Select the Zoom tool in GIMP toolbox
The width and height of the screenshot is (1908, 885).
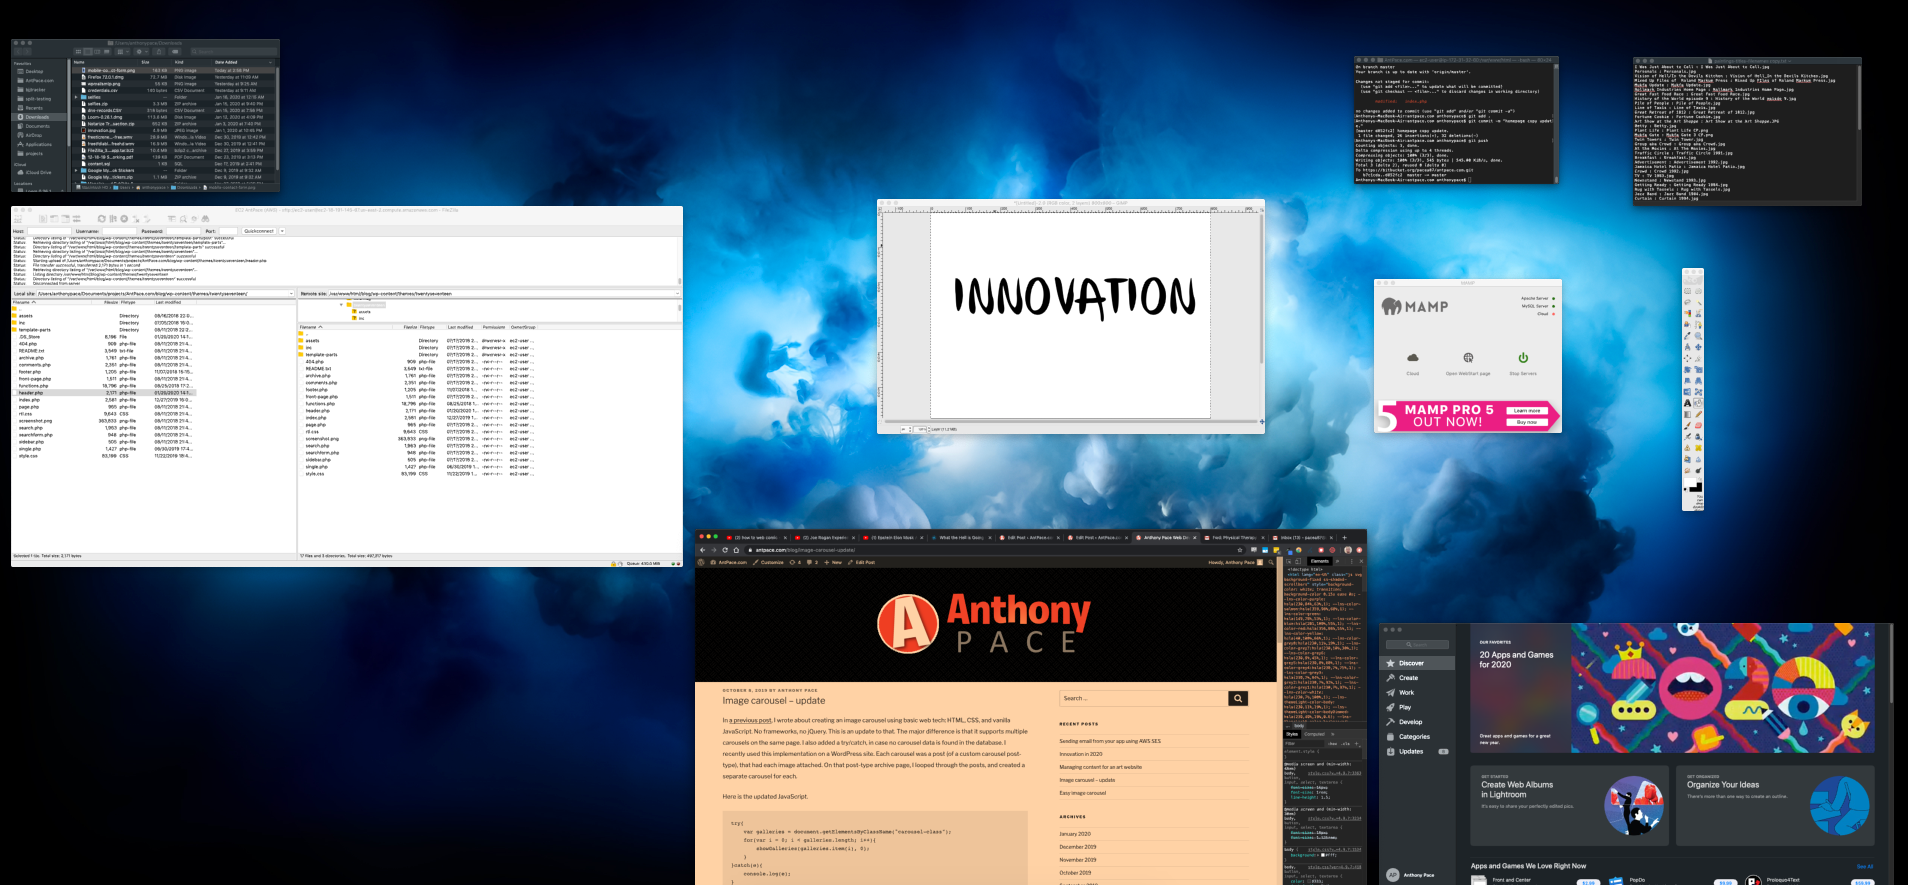1698,336
